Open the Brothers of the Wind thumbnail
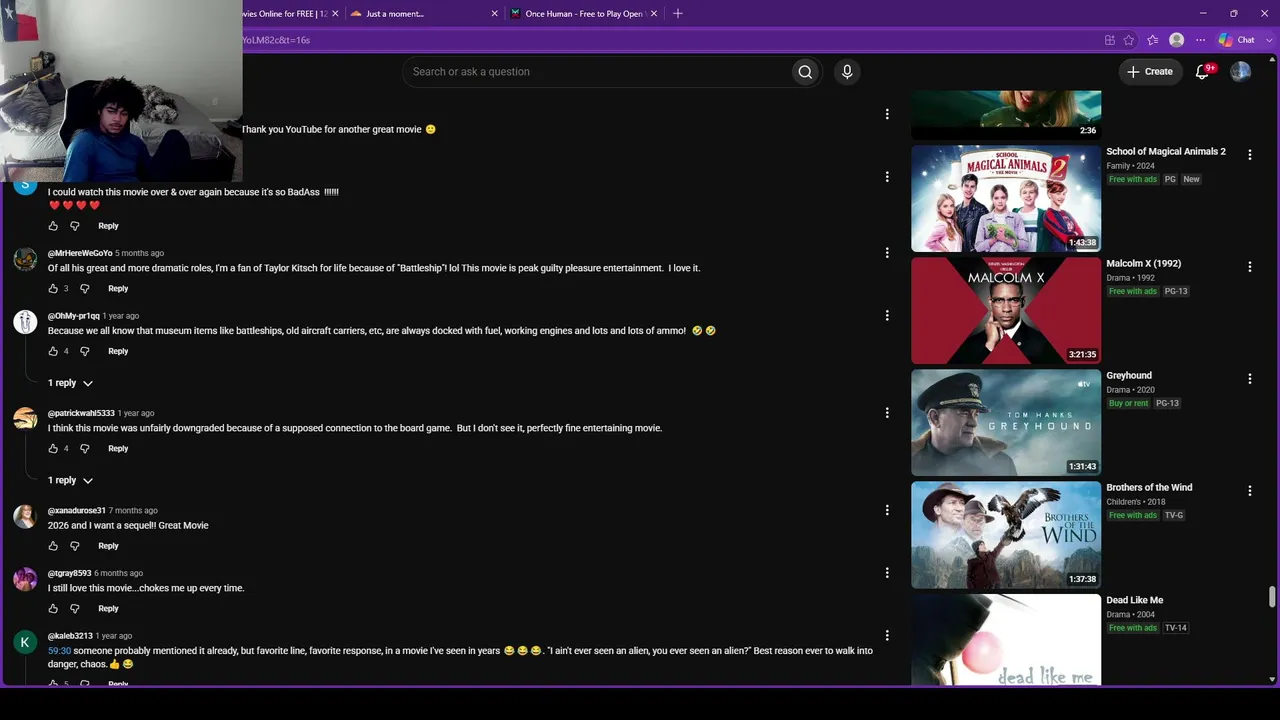The image size is (1280, 720). (1006, 535)
